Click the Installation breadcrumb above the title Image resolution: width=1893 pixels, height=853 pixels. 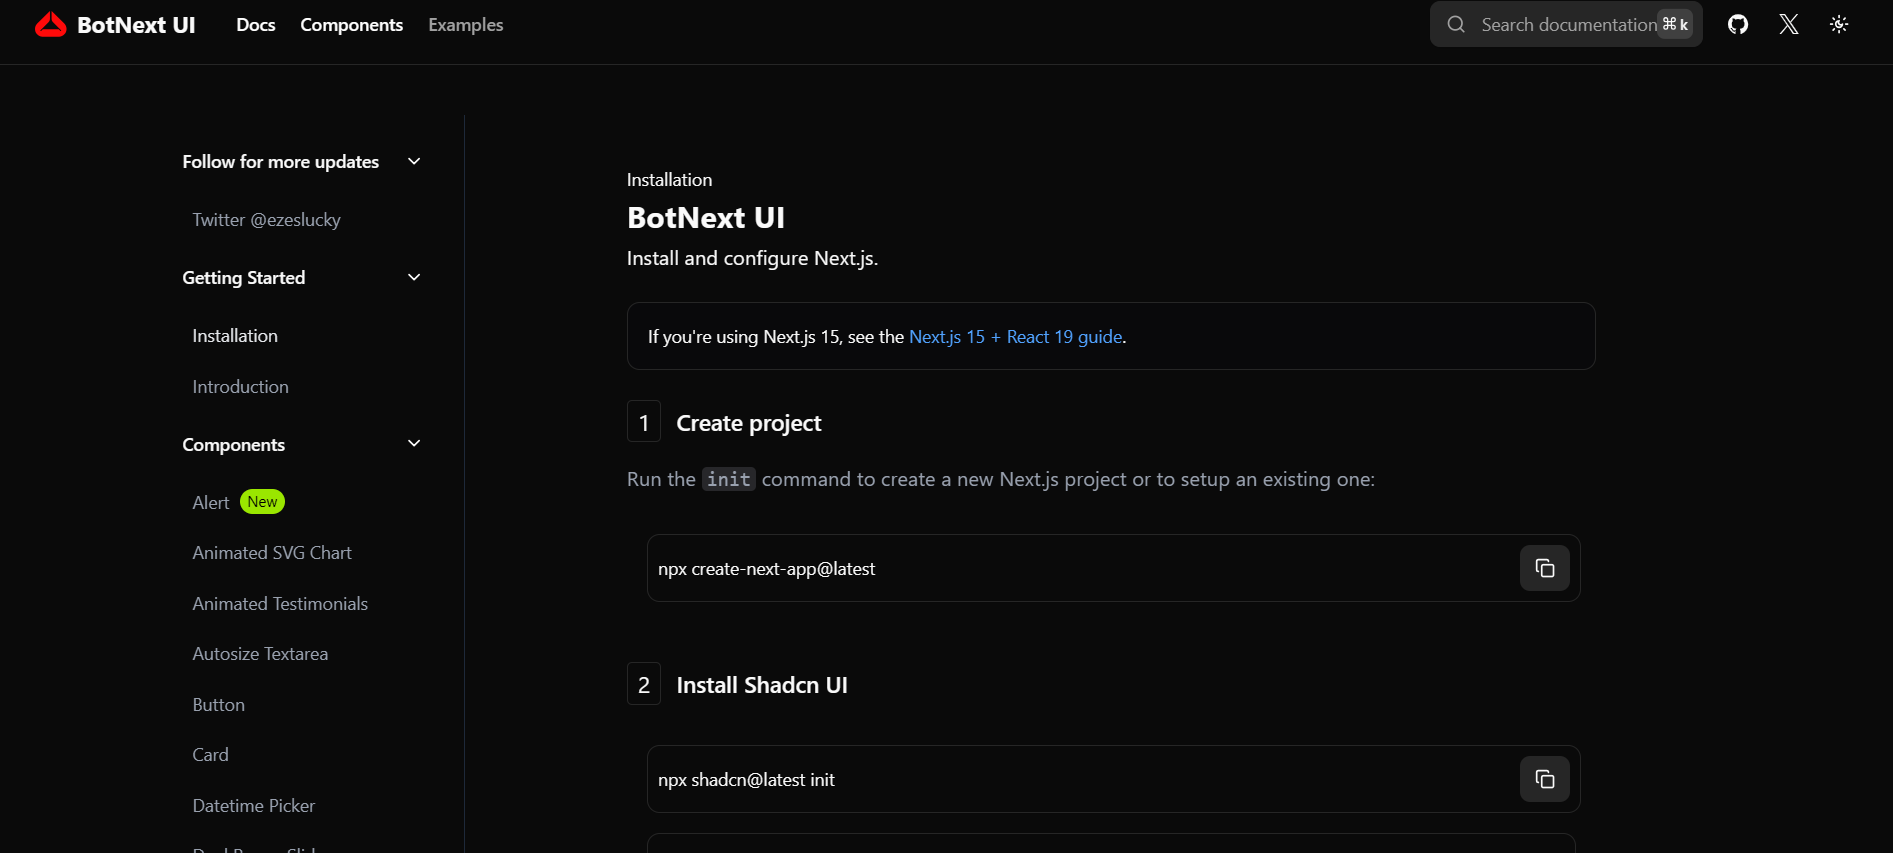pyautogui.click(x=669, y=180)
